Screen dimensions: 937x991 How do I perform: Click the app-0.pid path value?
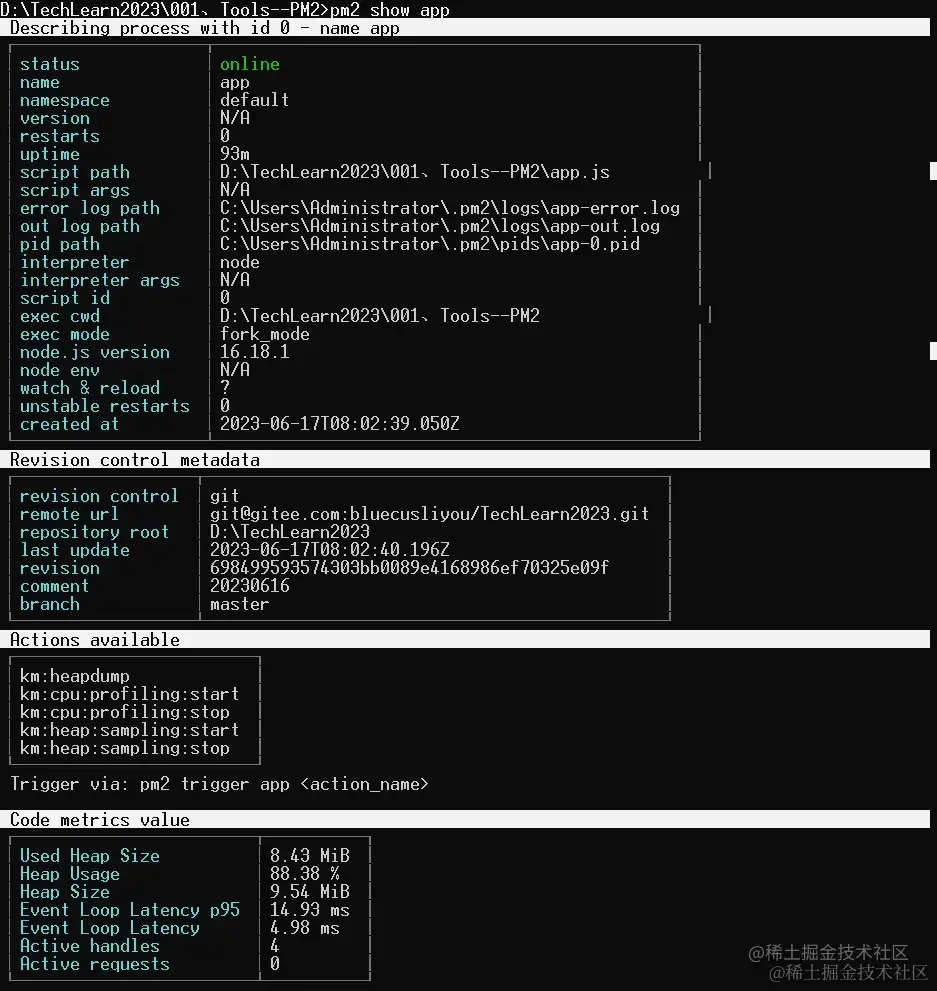click(430, 245)
